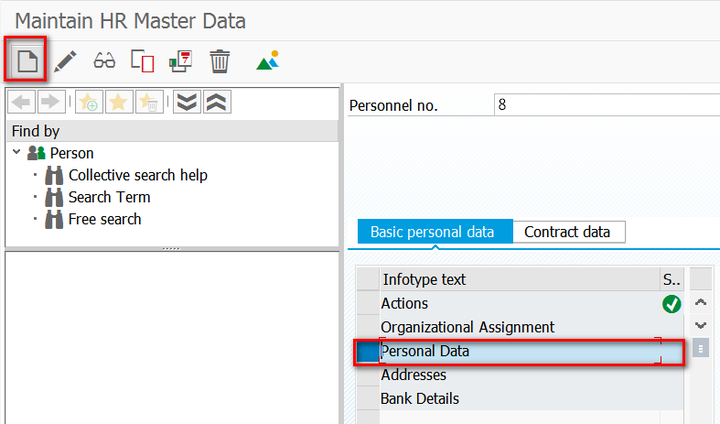Expand all with double down chevrons
This screenshot has width=720, height=424.
click(186, 103)
